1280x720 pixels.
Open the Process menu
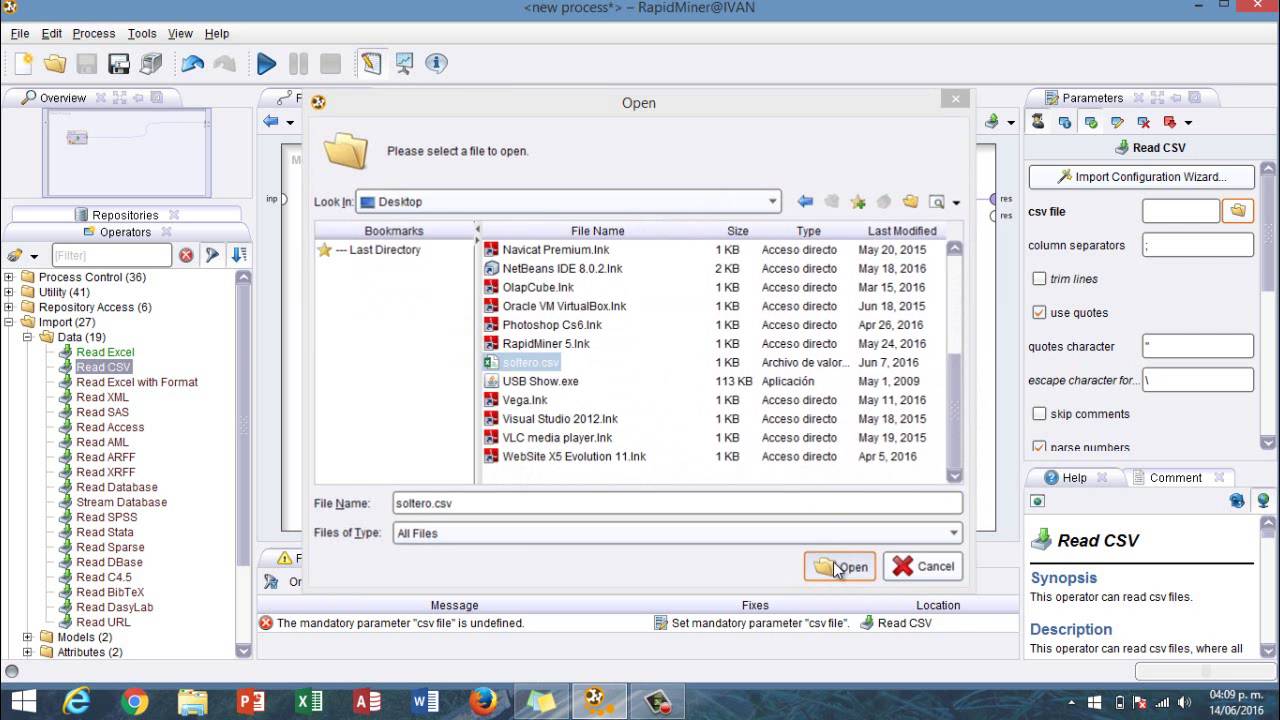coord(94,33)
